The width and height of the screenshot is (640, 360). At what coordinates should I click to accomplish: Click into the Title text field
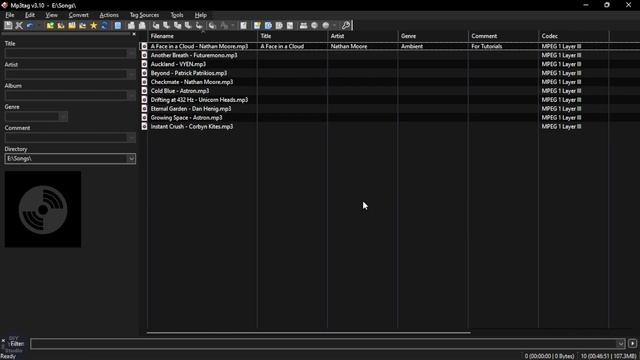coord(66,53)
